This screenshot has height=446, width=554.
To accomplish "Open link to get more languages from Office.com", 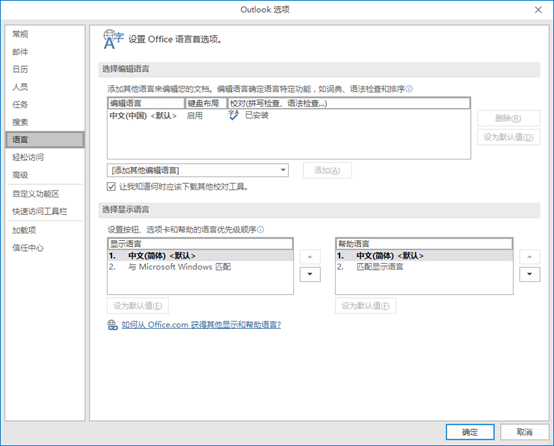I will tap(201, 325).
